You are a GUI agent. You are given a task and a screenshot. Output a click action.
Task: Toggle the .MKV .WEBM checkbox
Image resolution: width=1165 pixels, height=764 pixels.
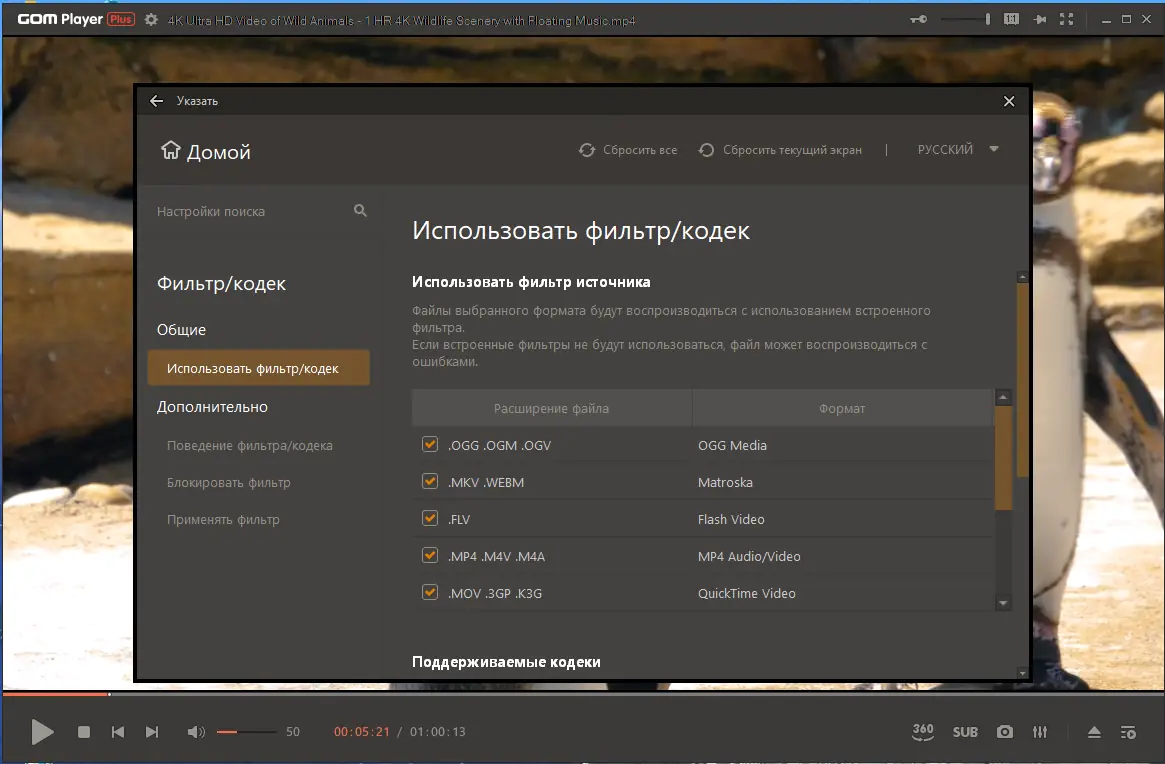(429, 482)
